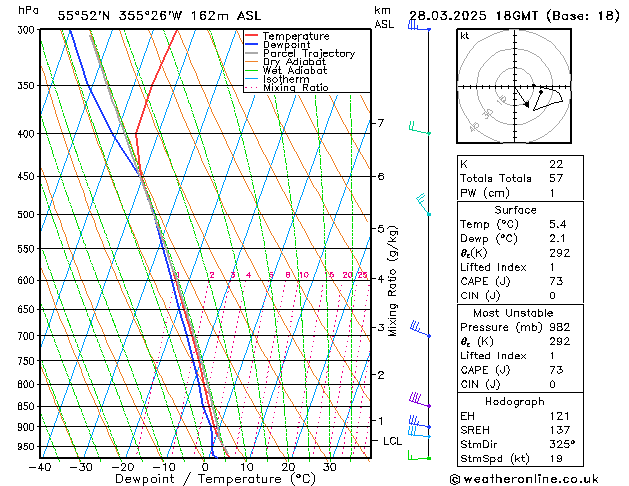Click the Parcel Trajectory legend entry
Image resolution: width=629 pixels, height=486 pixels.
point(300,53)
